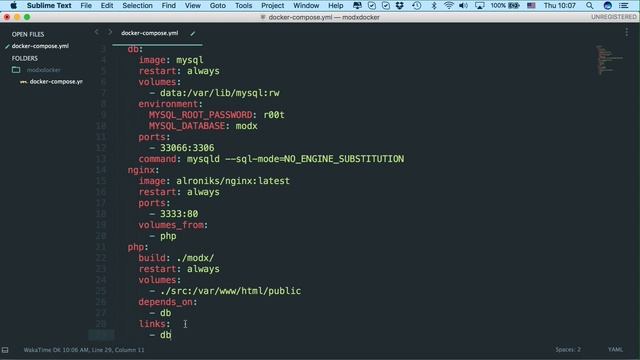Click the MYSQL_DATABASE key
The image size is (640, 360).
[x=187, y=126]
